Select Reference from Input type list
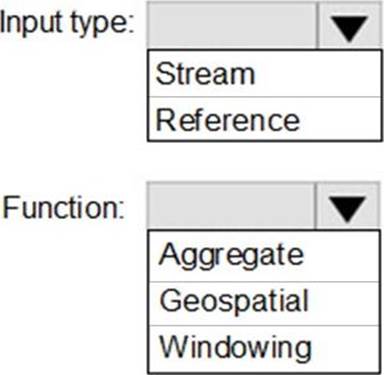 pos(264,119)
